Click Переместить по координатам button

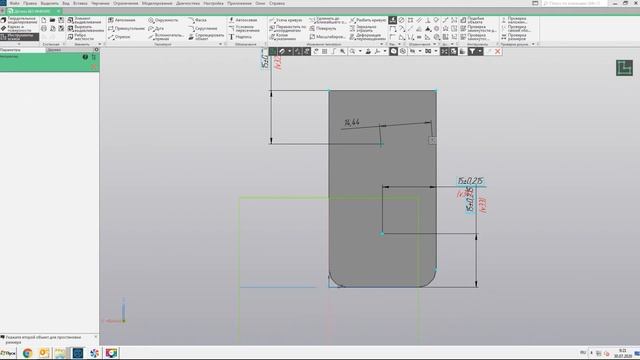288,29
